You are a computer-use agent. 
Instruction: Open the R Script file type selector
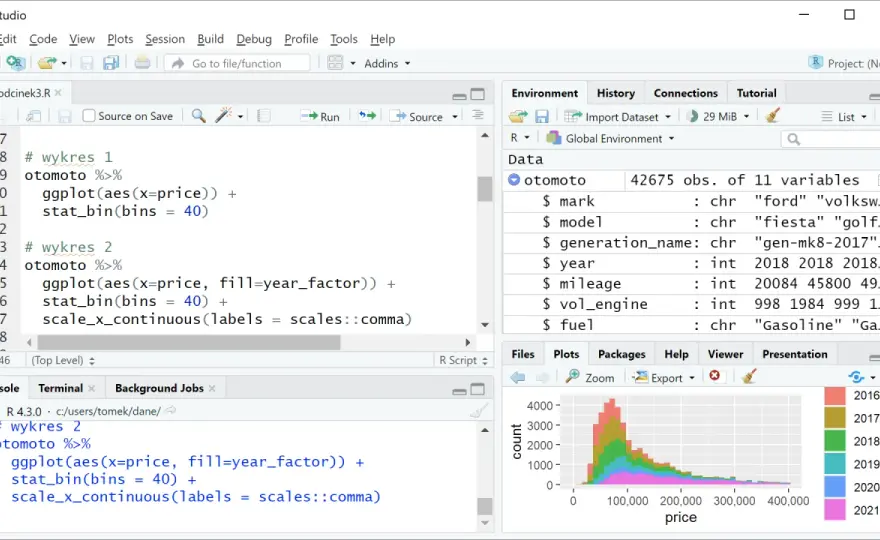[463, 360]
